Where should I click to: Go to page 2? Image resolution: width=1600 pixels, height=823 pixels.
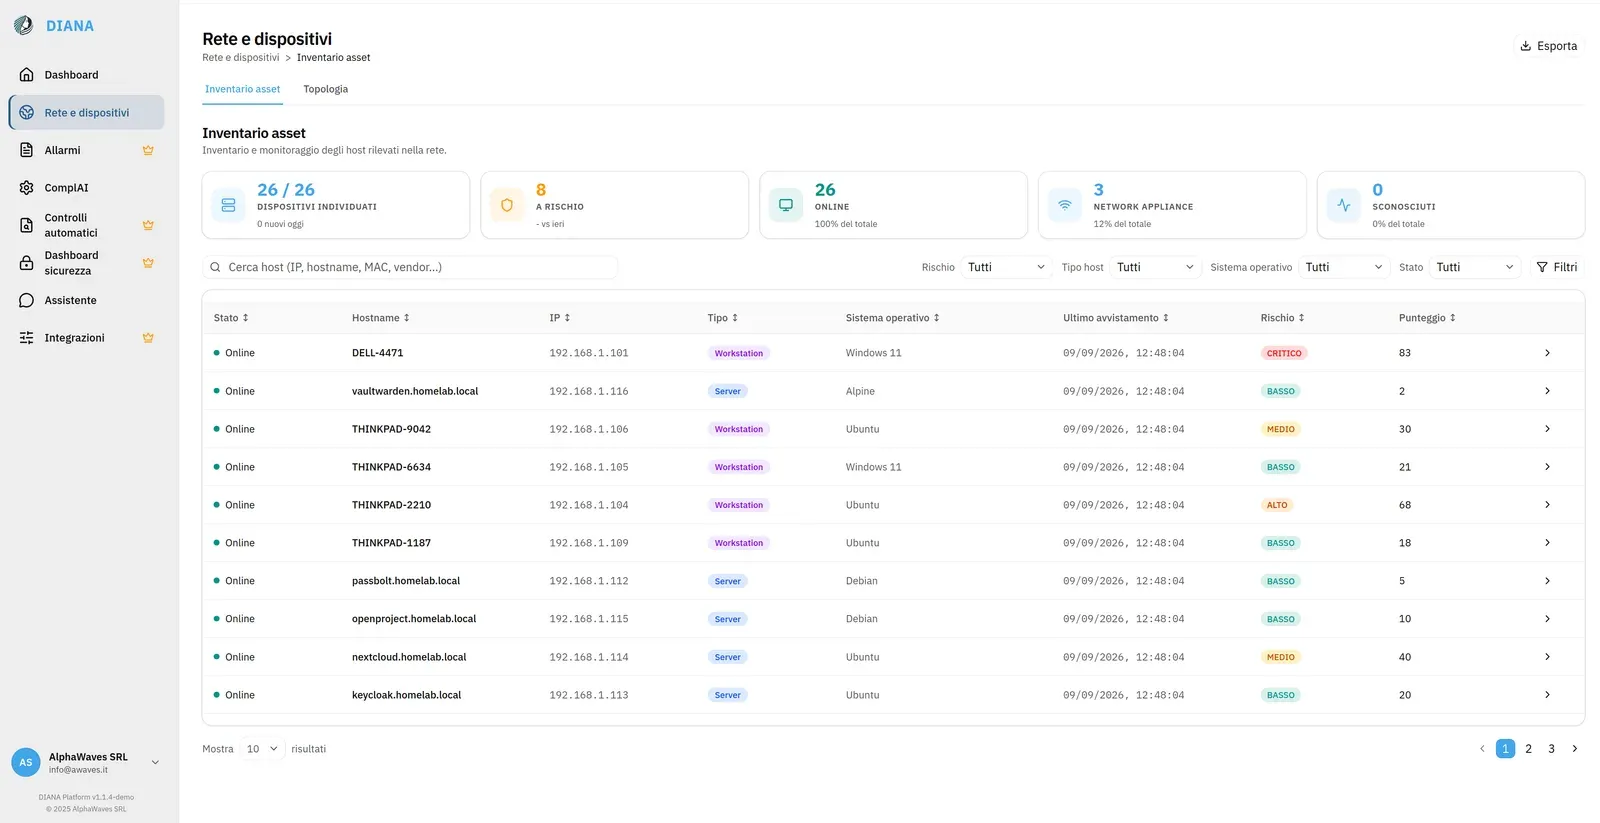click(1528, 749)
